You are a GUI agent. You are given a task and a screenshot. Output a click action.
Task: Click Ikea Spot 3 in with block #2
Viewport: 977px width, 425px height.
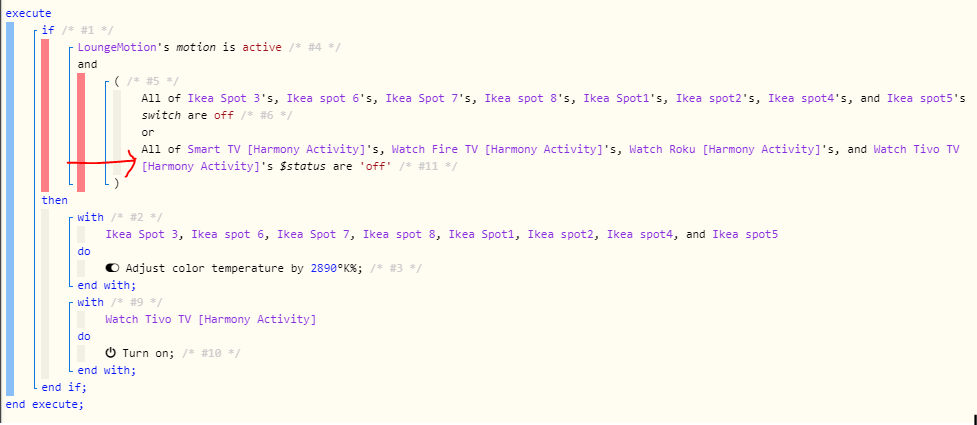pyautogui.click(x=141, y=234)
